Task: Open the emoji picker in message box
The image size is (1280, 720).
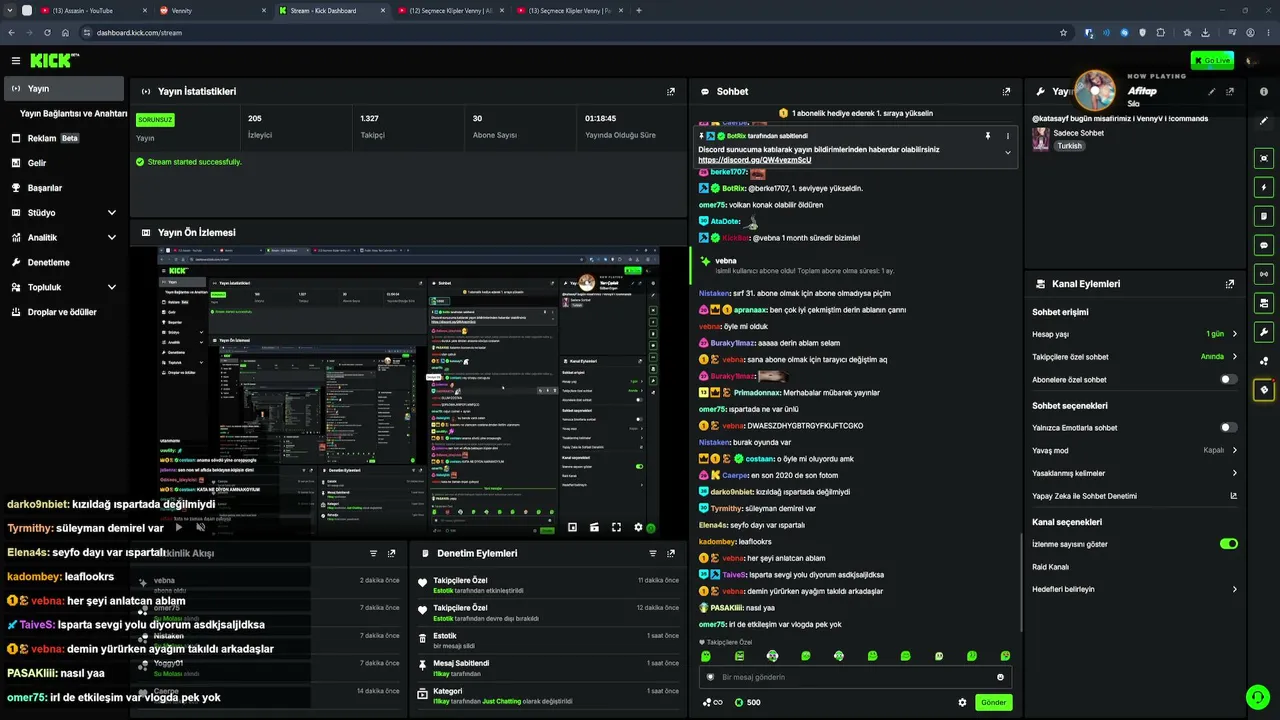Action: click(x=1000, y=677)
